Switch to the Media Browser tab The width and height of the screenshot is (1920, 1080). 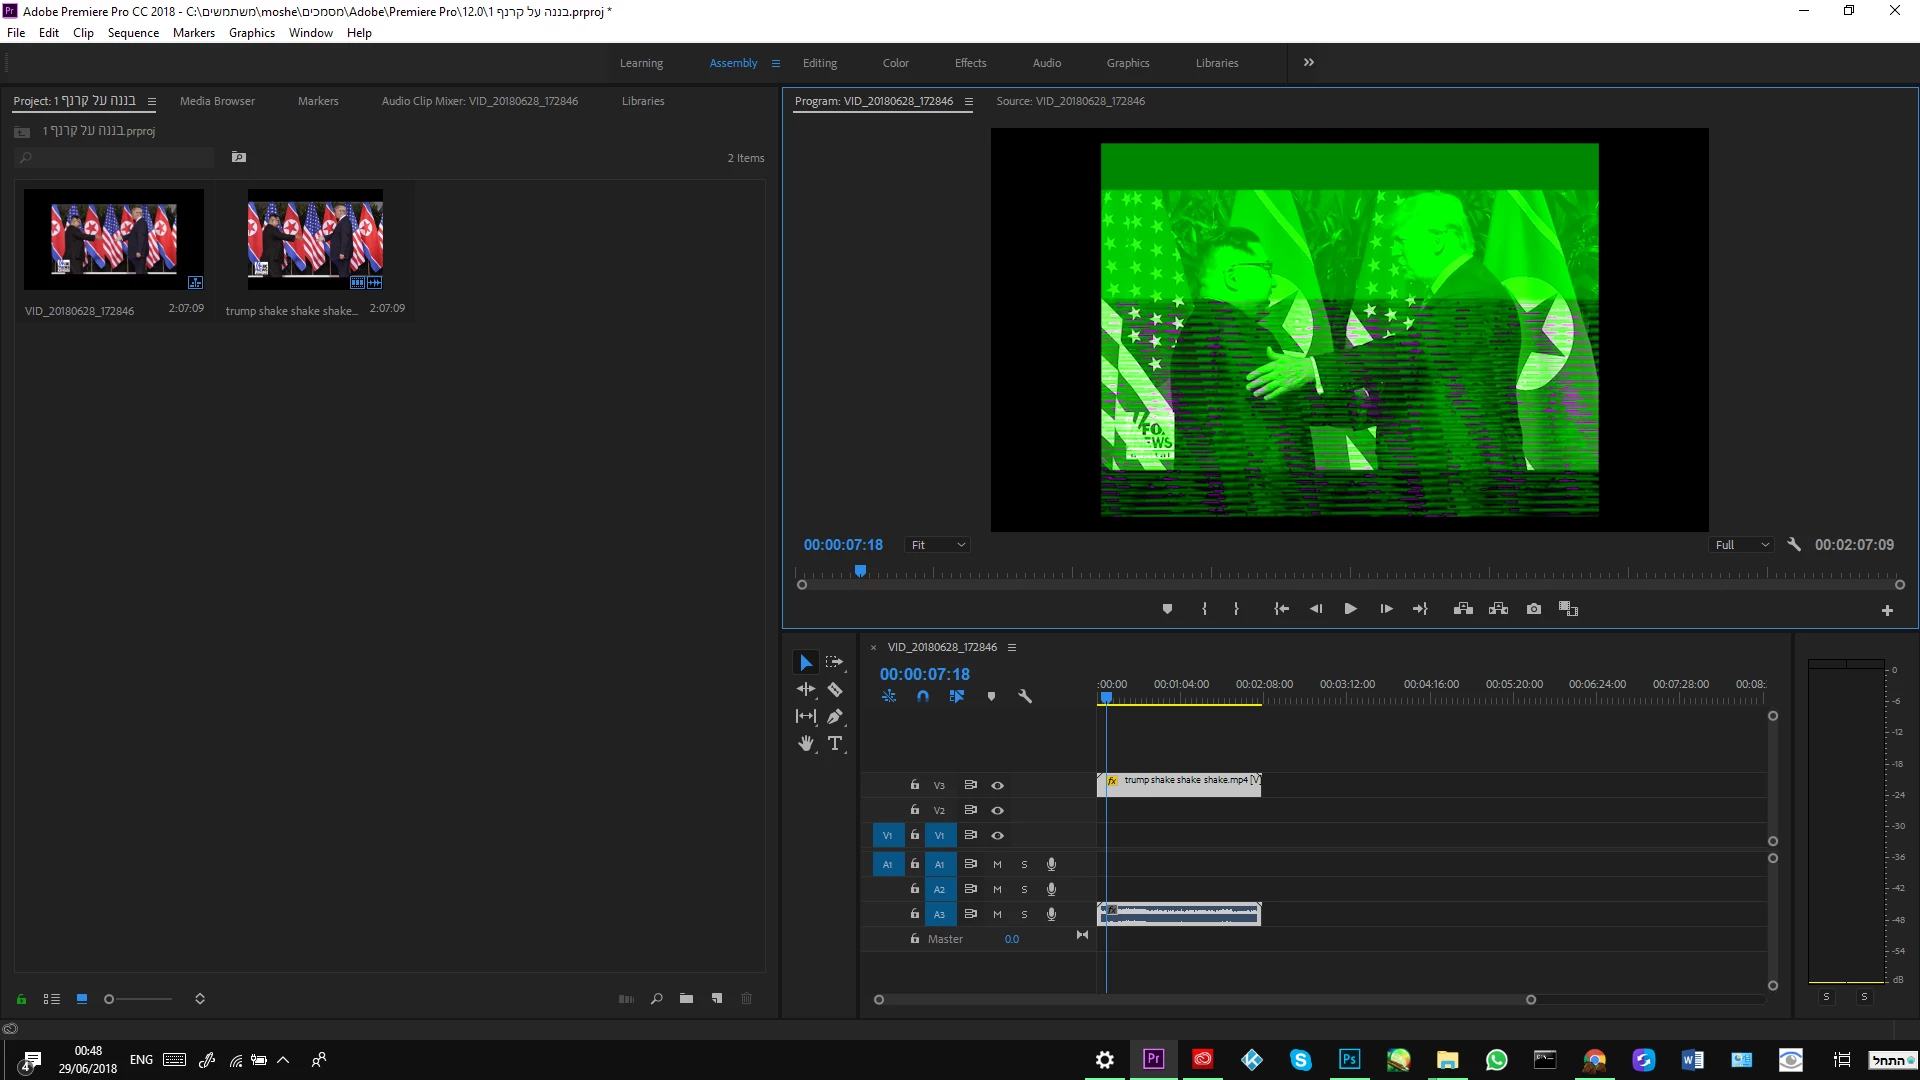coord(217,101)
